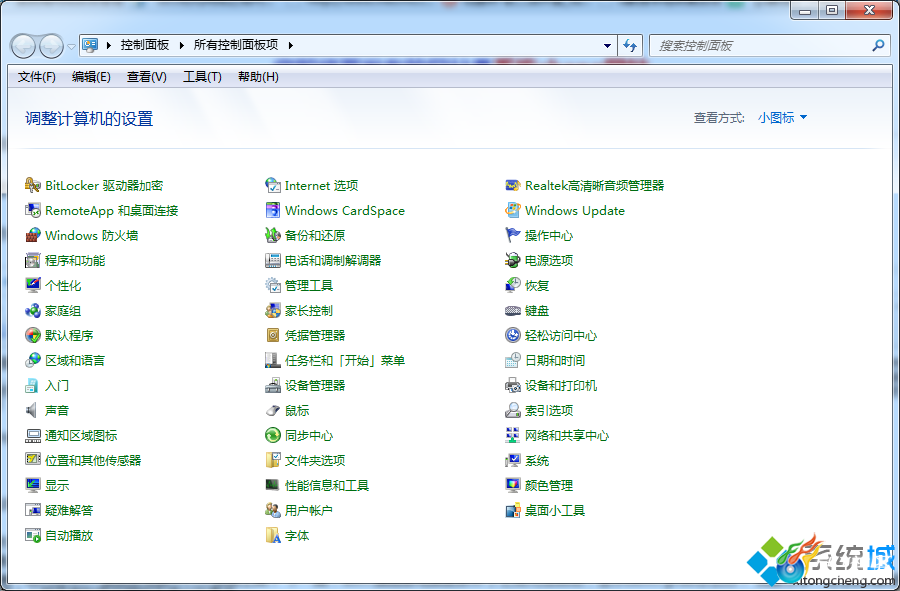Open the 疑难解答 link
Viewport: 900px width, 591px height.
click(x=69, y=510)
